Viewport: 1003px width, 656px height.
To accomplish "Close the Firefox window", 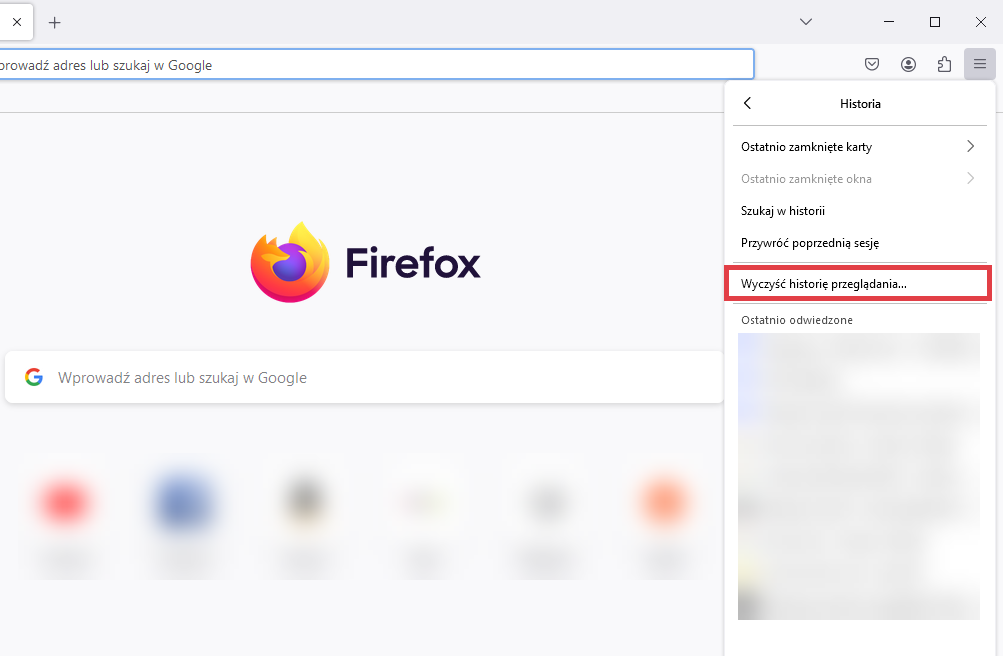I will pos(981,22).
